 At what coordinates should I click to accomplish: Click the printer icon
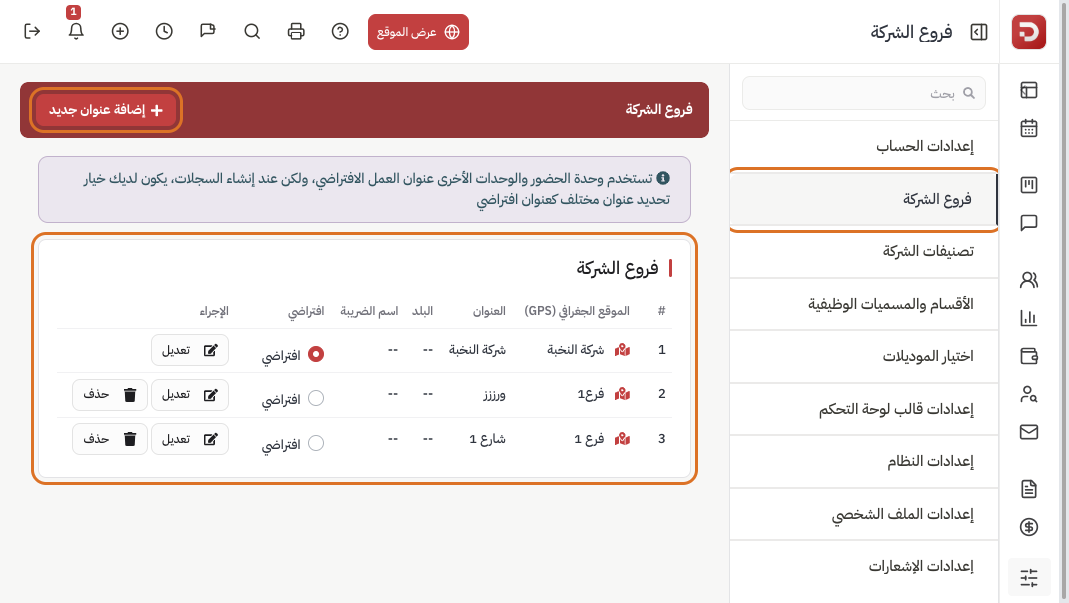tap(296, 31)
